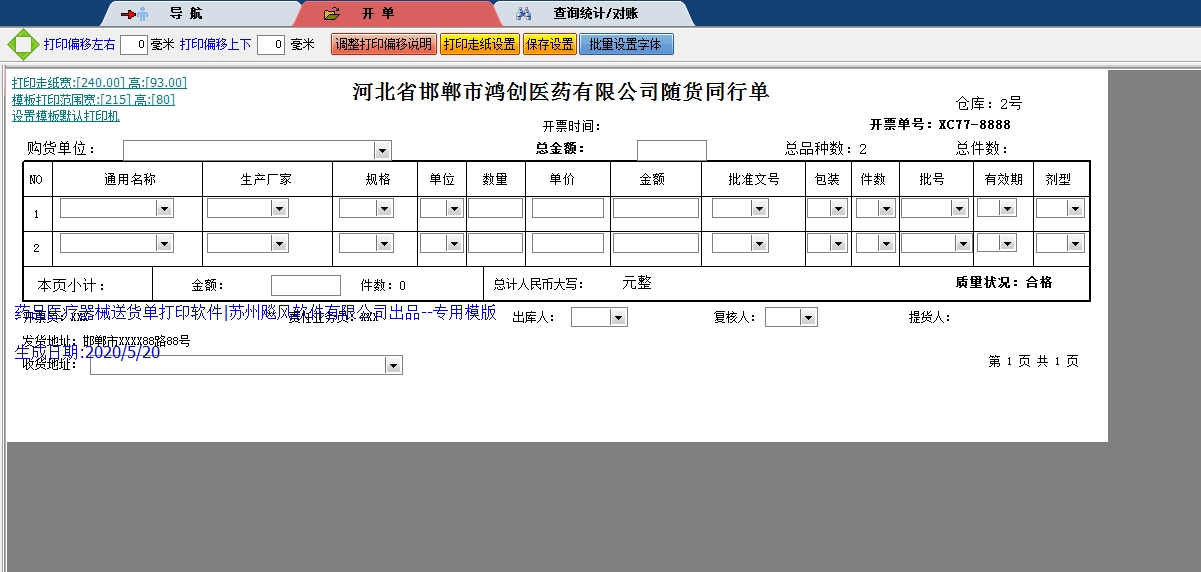Expand the 购货单位 dropdown

pyautogui.click(x=381, y=150)
